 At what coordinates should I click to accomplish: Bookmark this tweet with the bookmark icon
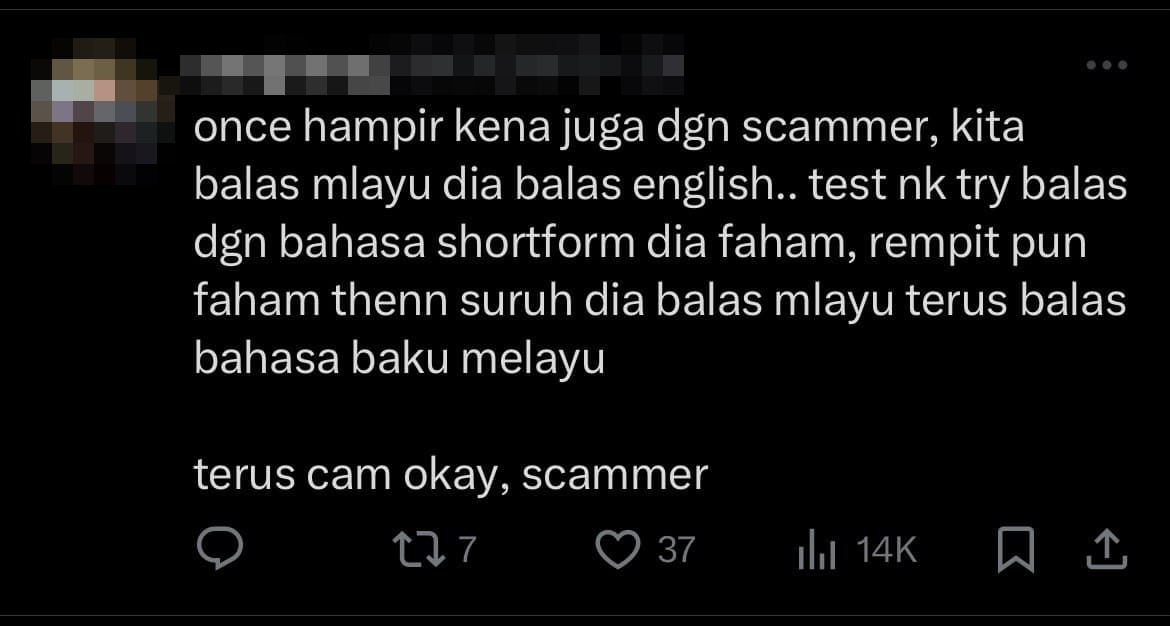coord(1016,550)
